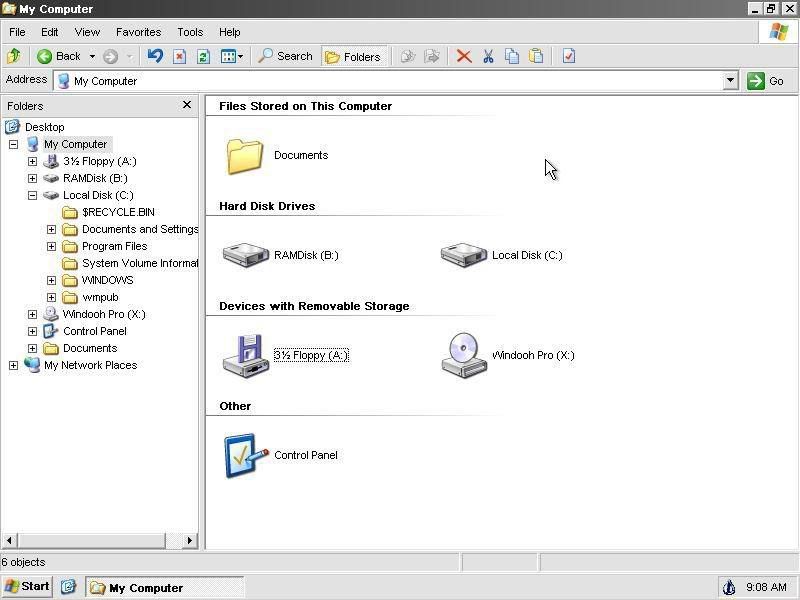Open the View menu
This screenshot has height=600, width=800.
point(87,32)
